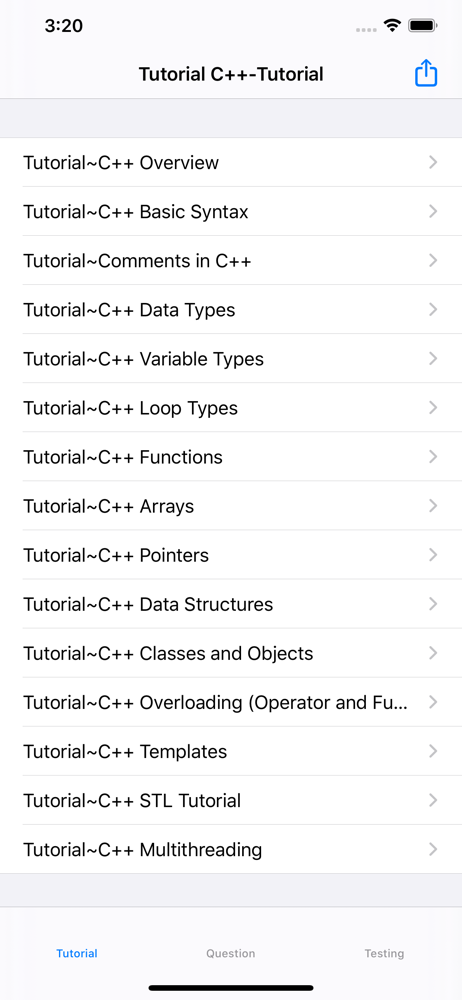Expand chevron beside Comments in C++

click(x=433, y=260)
